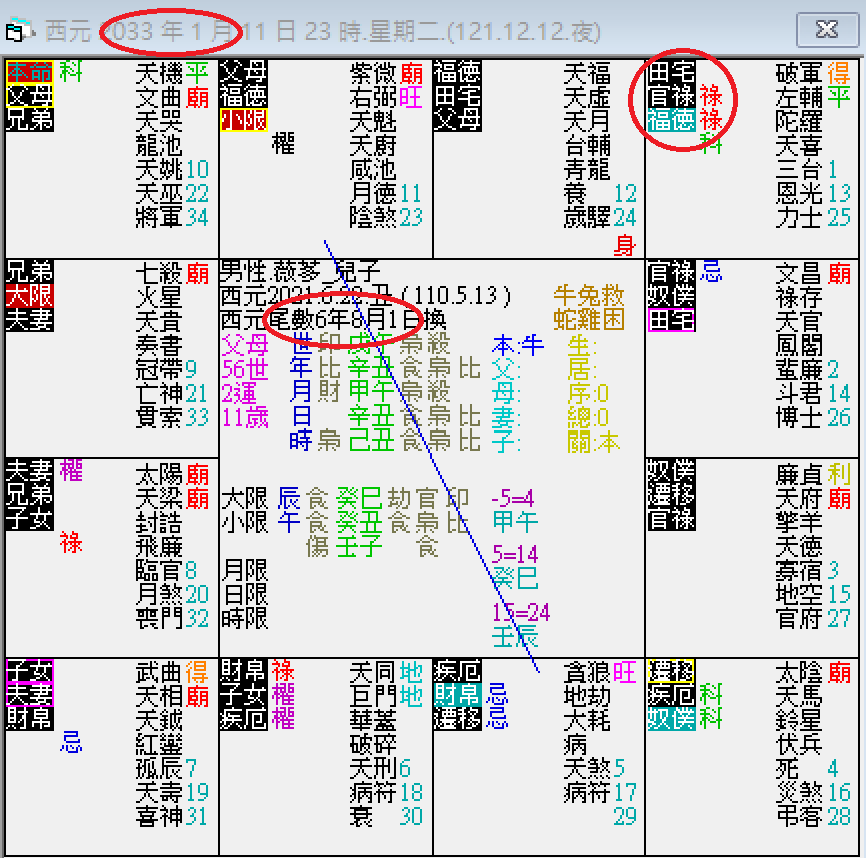Select the 鳳閣 star entry
Viewport: 866px width, 858px height.
(x=799, y=345)
